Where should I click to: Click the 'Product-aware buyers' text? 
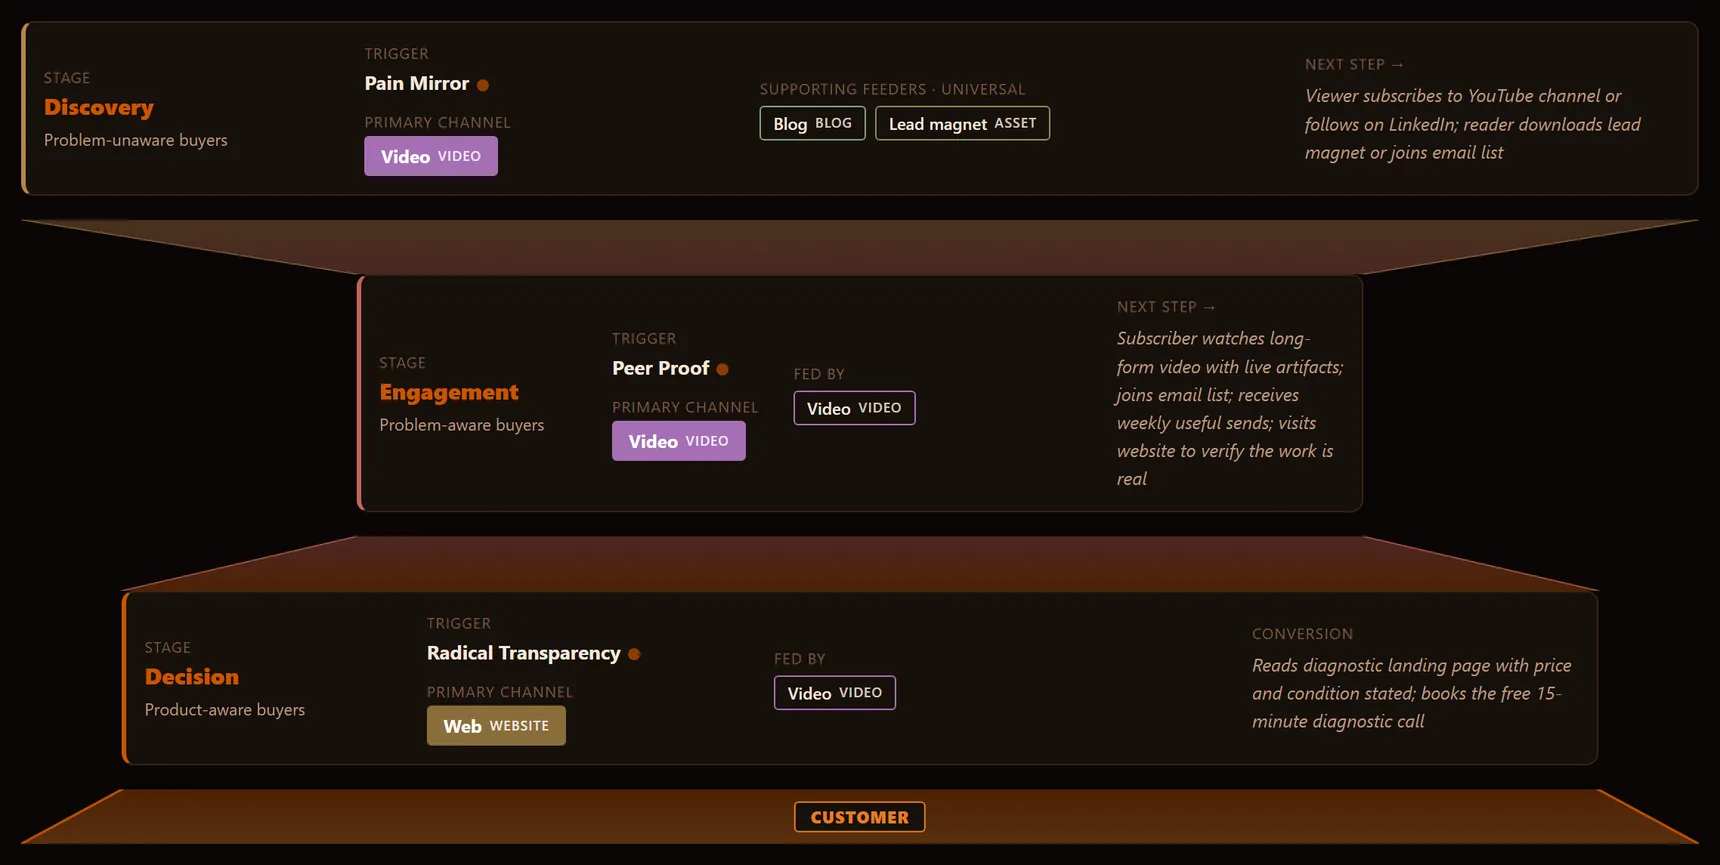[x=225, y=710]
